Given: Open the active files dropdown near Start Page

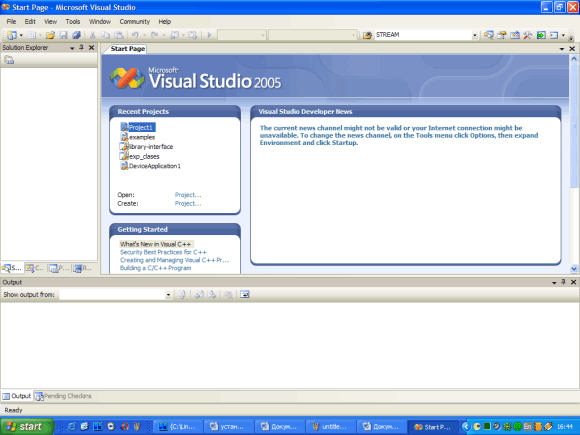Looking at the screenshot, I should click(x=562, y=49).
